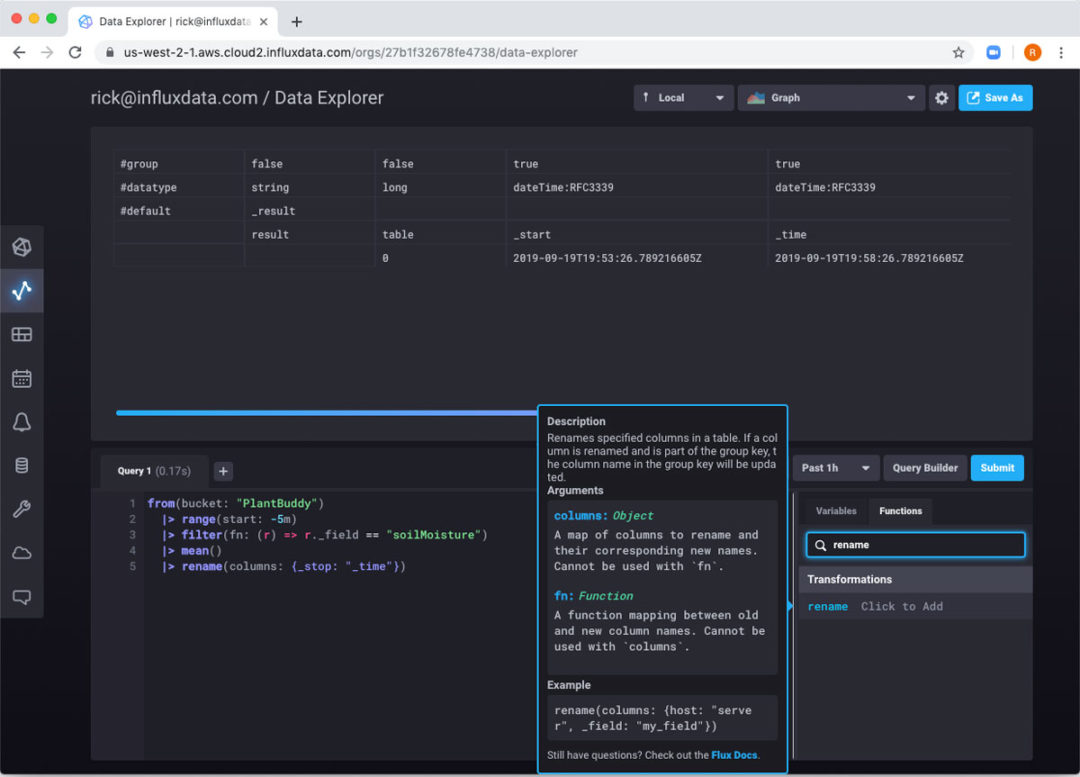Viewport: 1080px width, 777px height.
Task: Switch to Query Builder
Action: (925, 468)
